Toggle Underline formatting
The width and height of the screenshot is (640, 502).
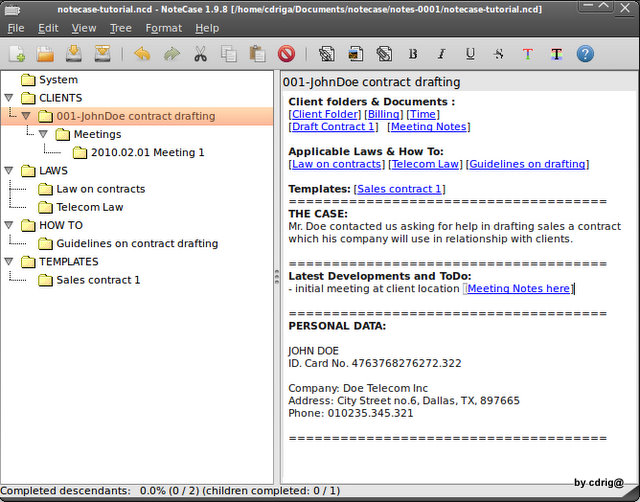(x=470, y=54)
